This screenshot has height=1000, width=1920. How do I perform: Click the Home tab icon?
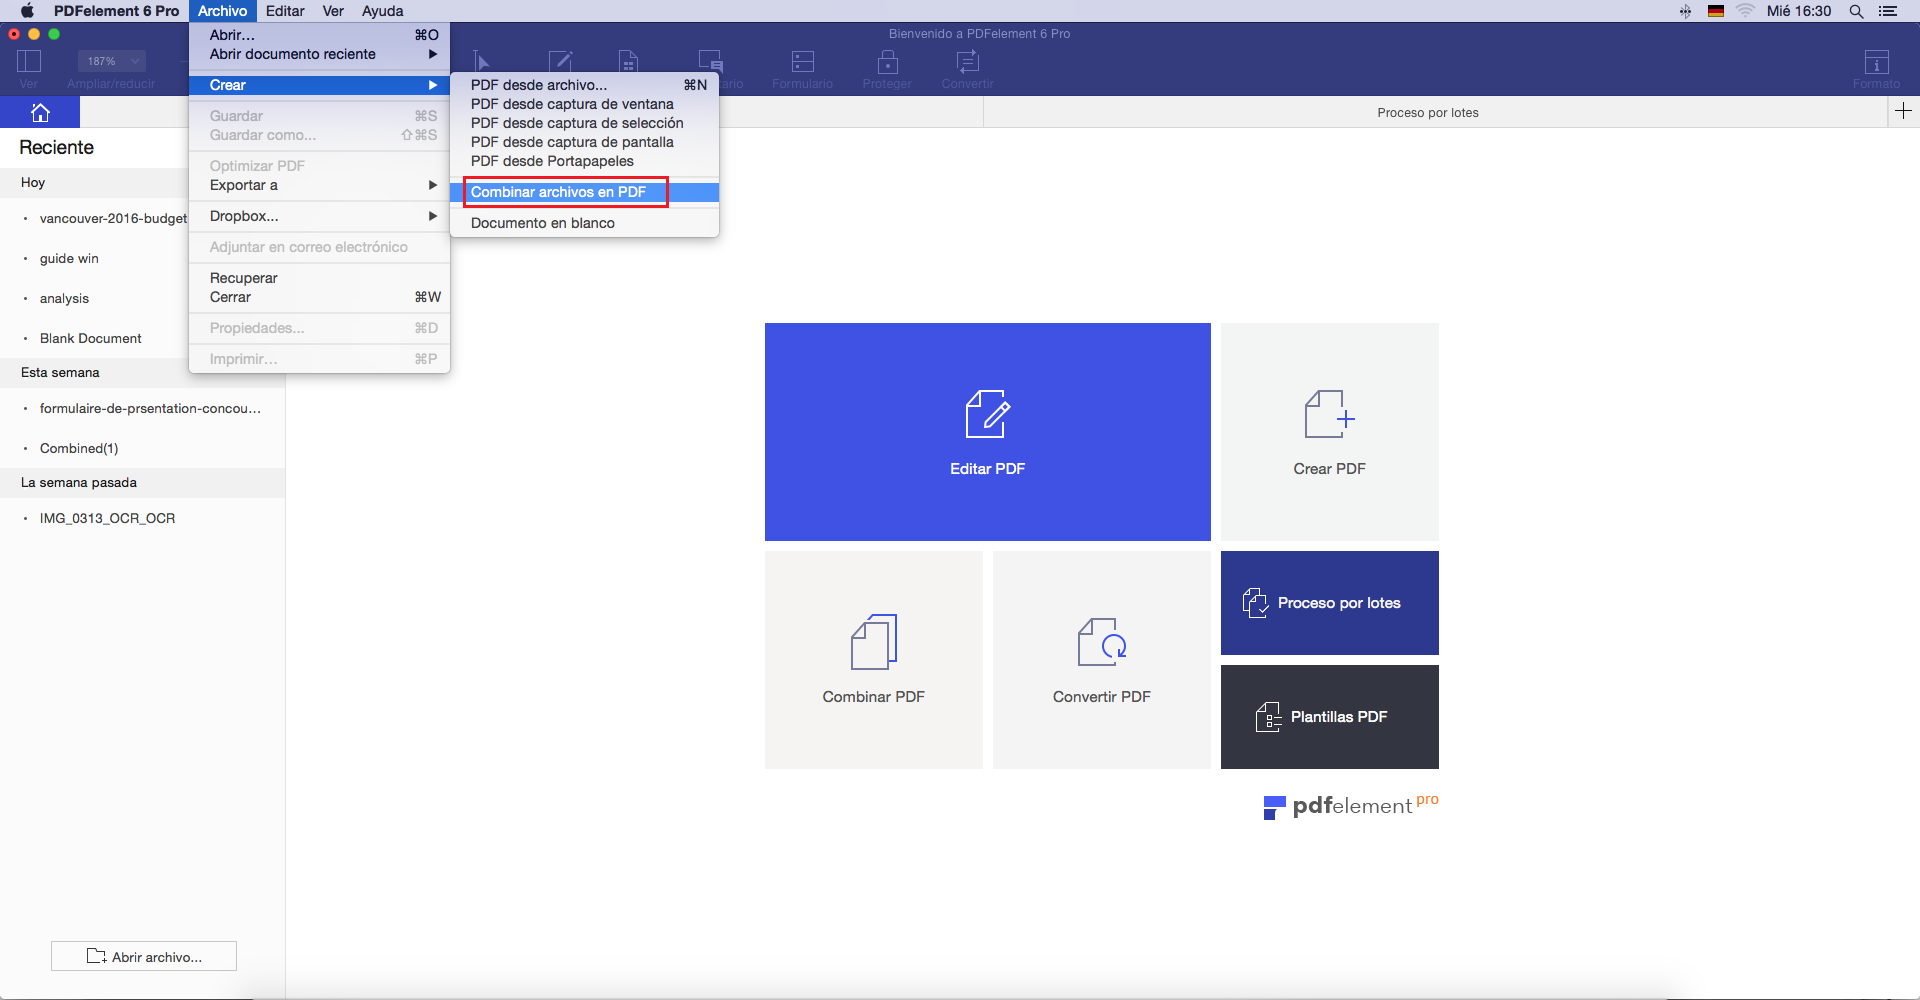(x=40, y=112)
